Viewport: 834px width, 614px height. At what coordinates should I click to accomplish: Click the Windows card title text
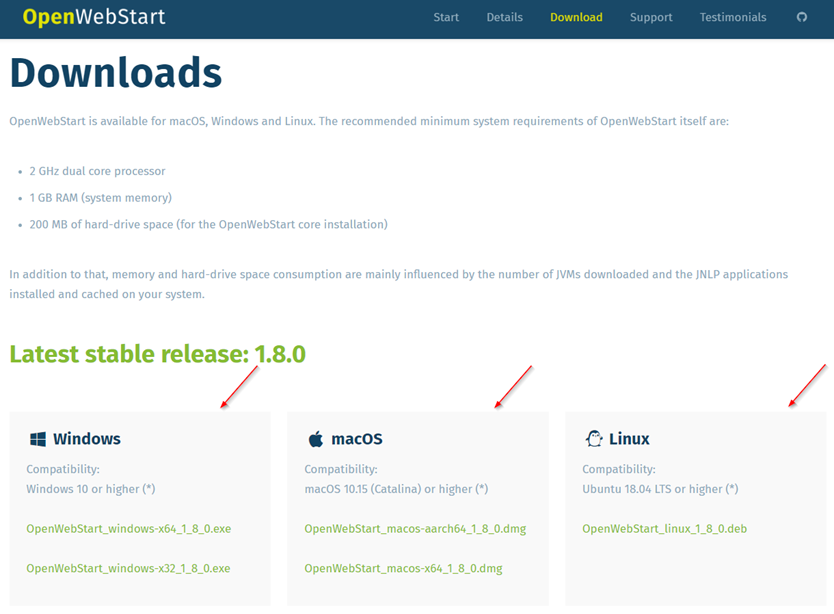[87, 439]
